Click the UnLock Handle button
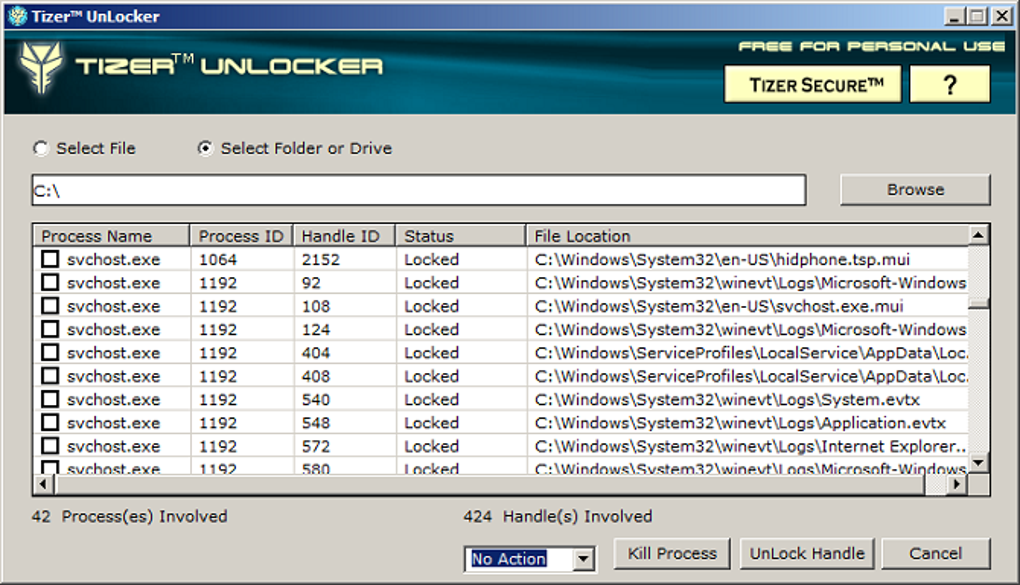Screen dimensions: 1020x585 pos(807,554)
